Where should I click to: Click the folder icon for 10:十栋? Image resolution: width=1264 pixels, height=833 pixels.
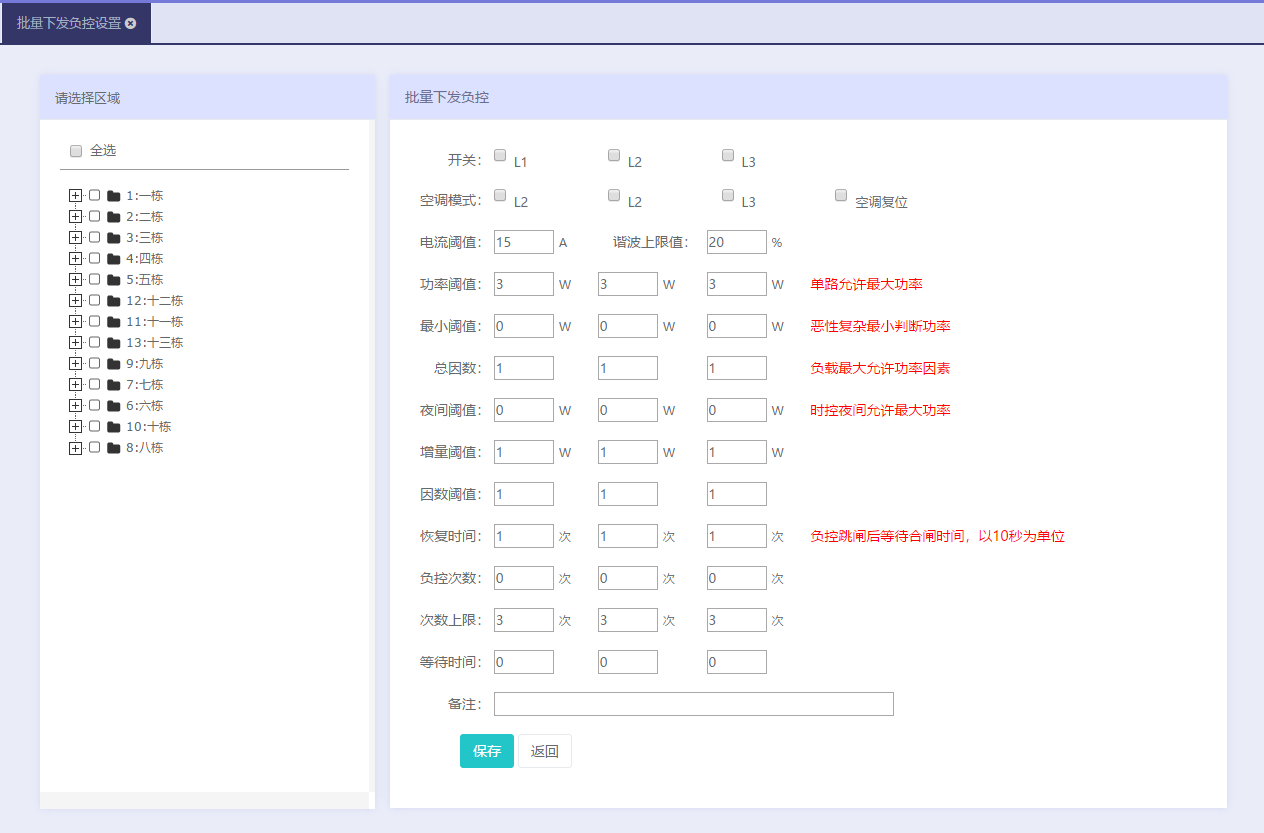click(114, 427)
